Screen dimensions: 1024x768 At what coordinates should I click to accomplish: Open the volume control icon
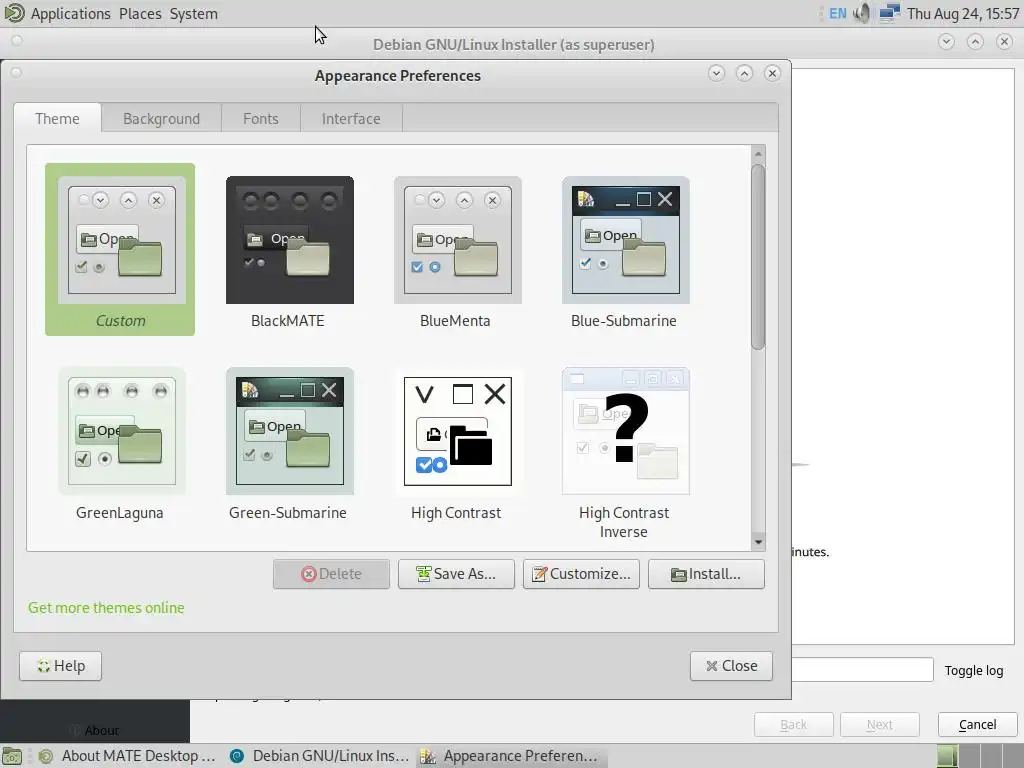point(862,13)
